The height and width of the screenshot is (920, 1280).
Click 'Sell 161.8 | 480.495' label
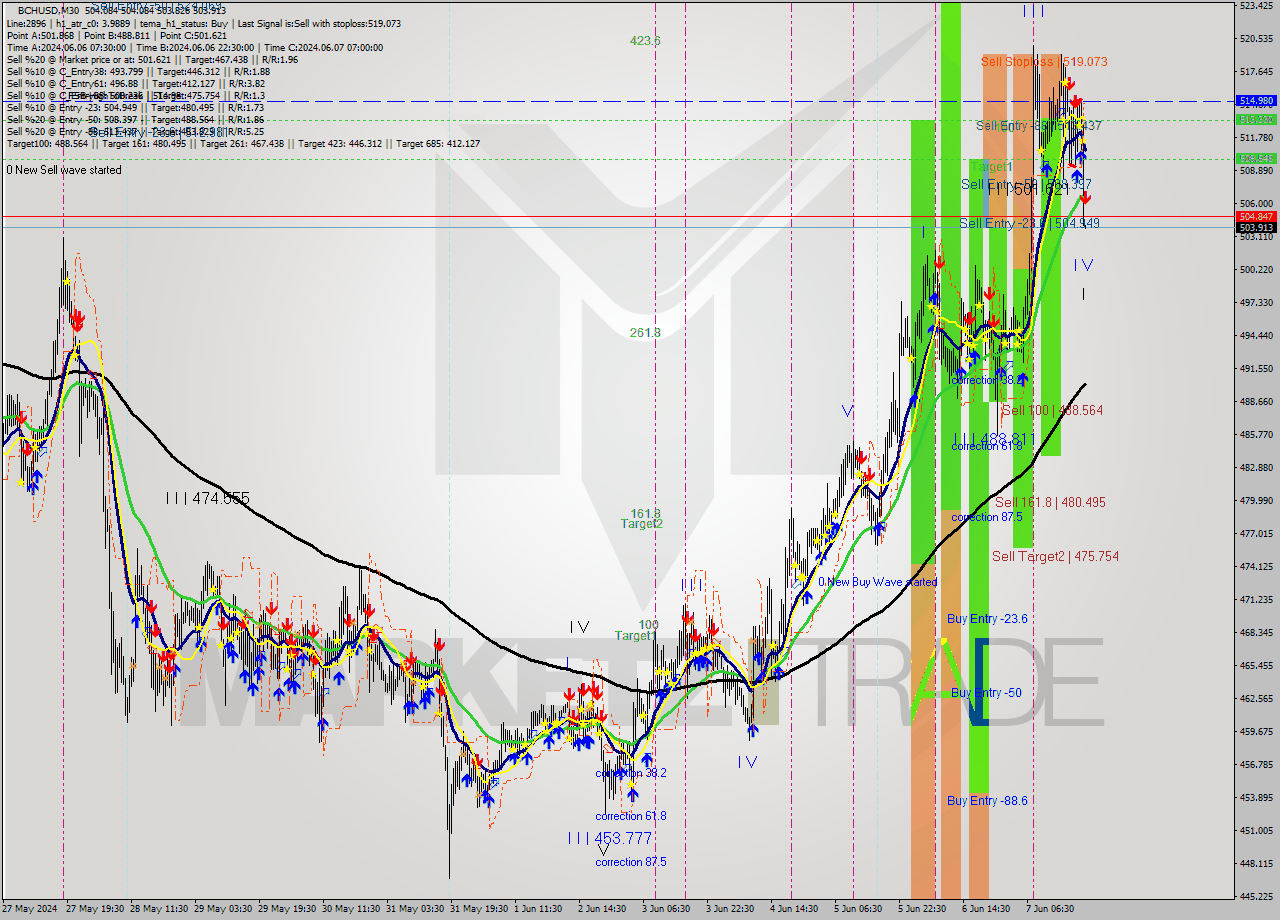pos(1050,503)
